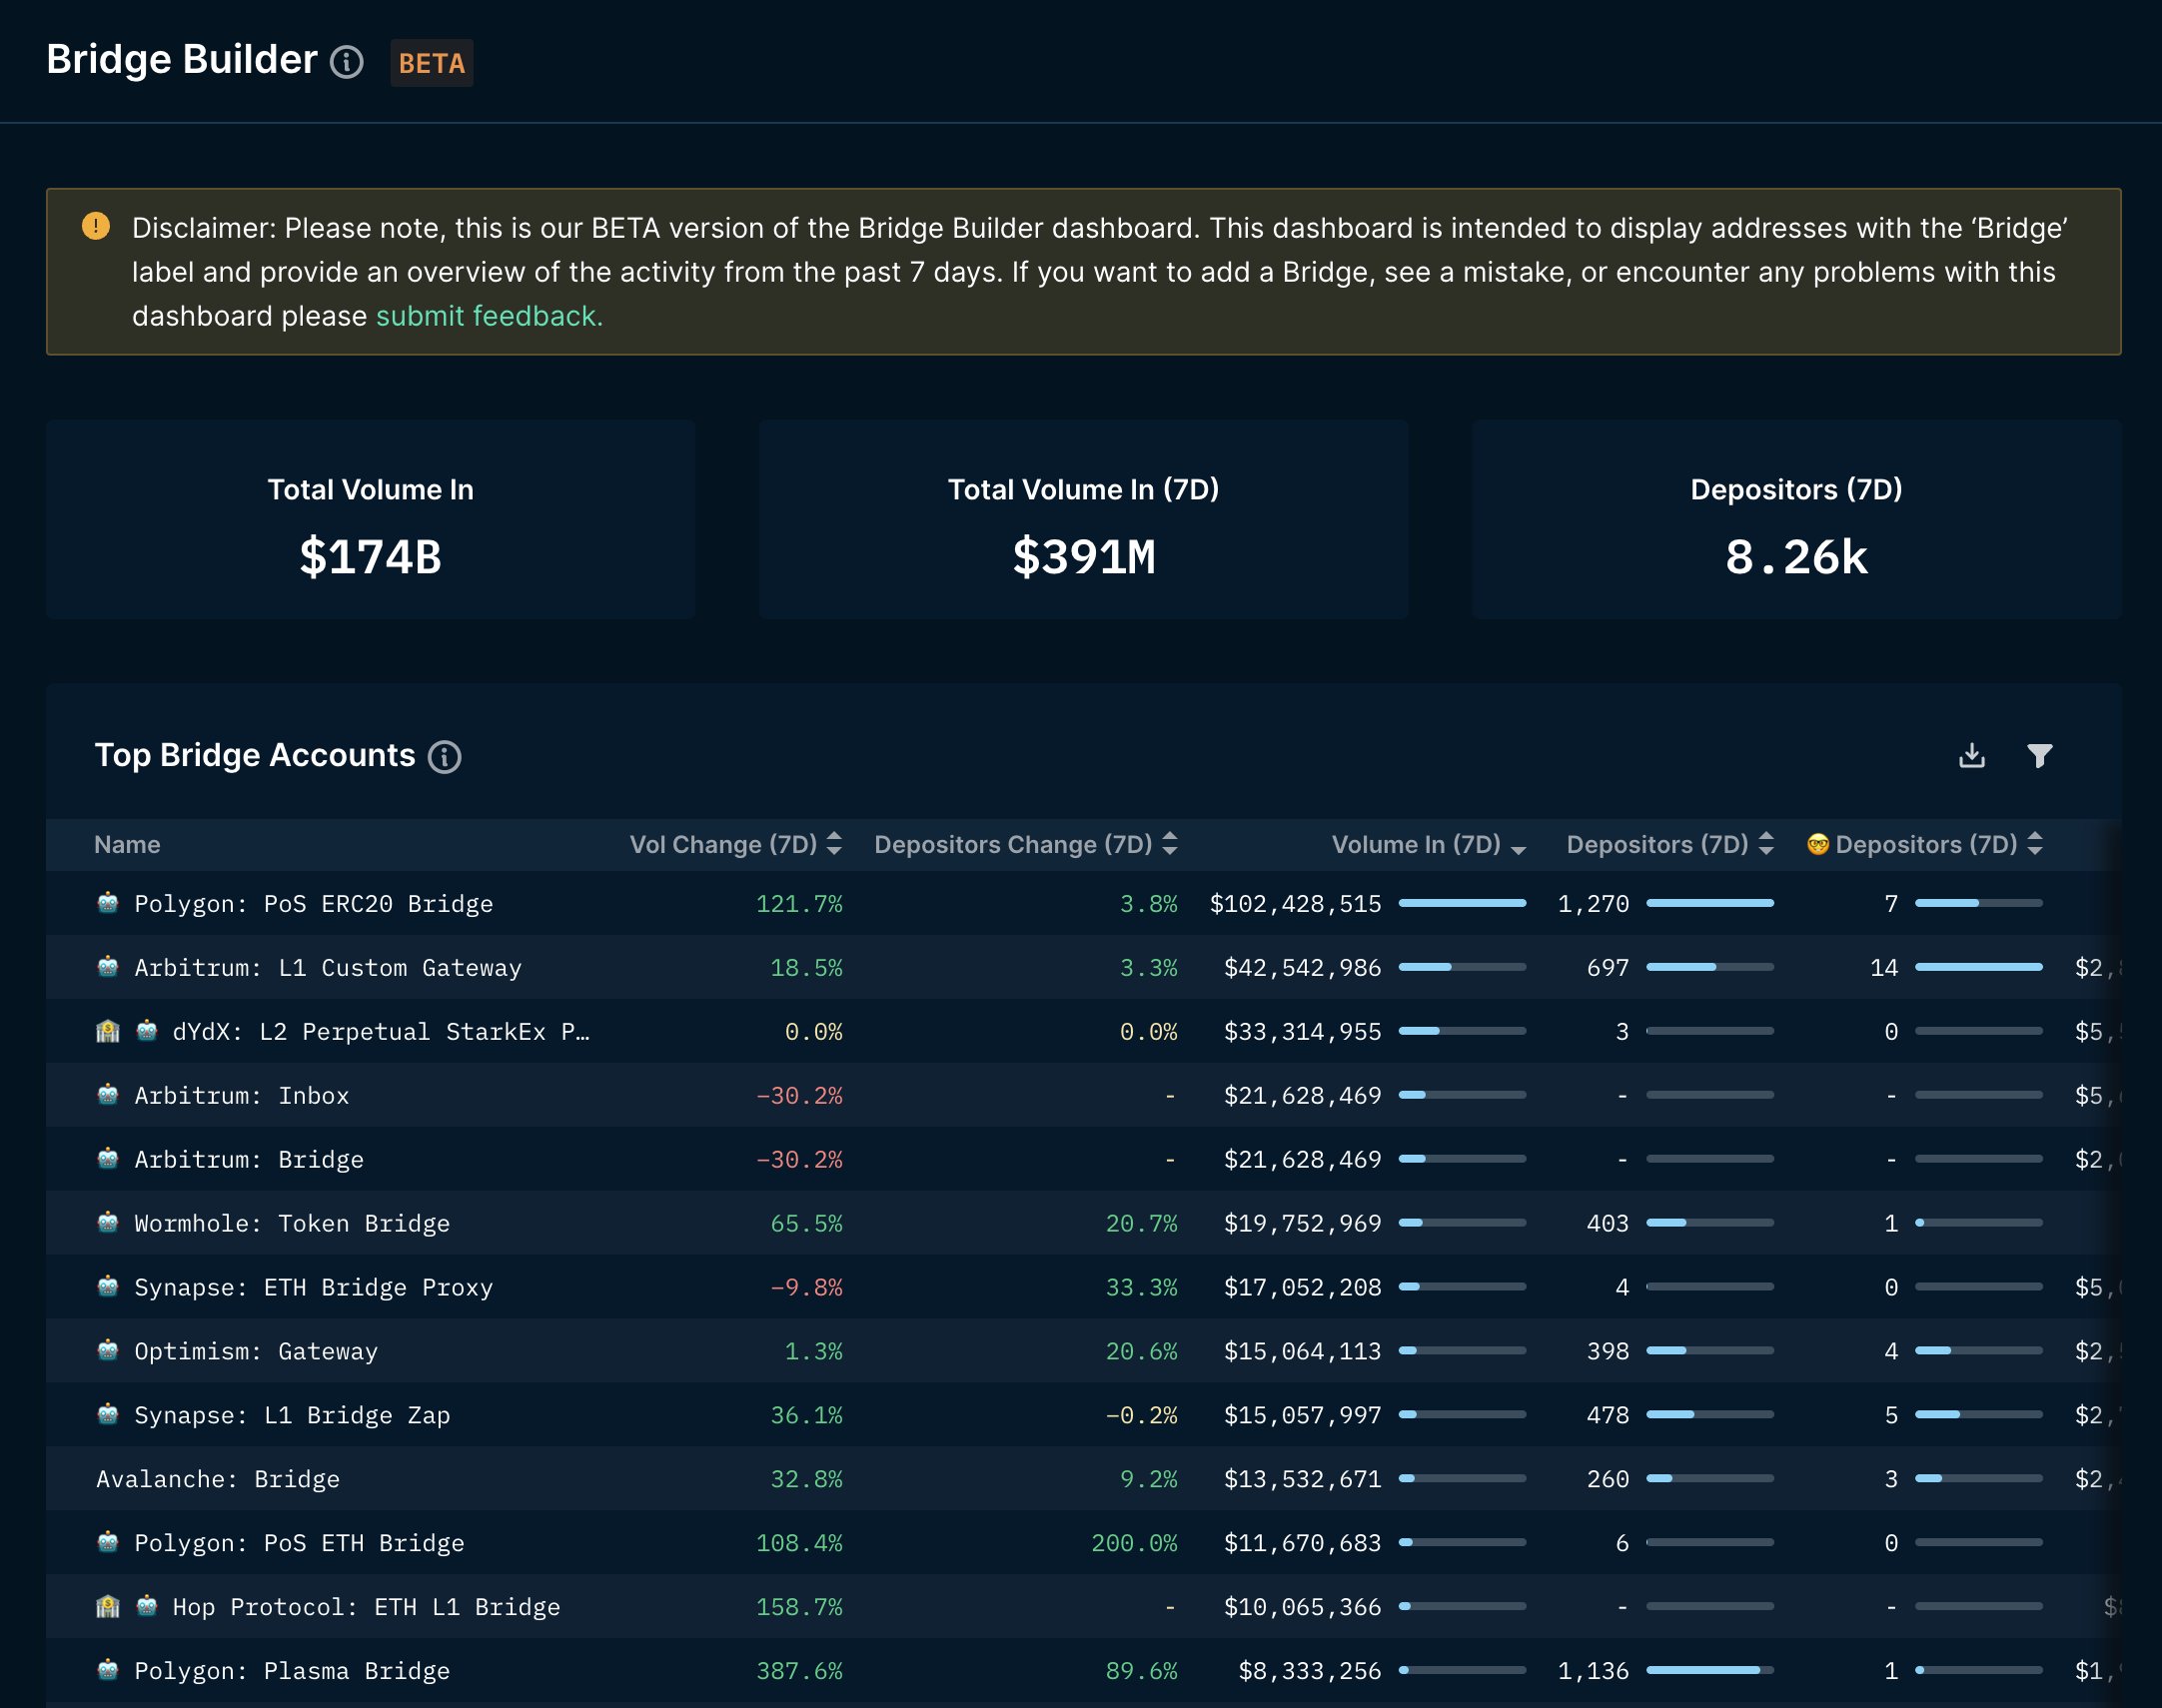Open the submit feedback link
Viewport: 2162px width, 1708px height.
489,316
